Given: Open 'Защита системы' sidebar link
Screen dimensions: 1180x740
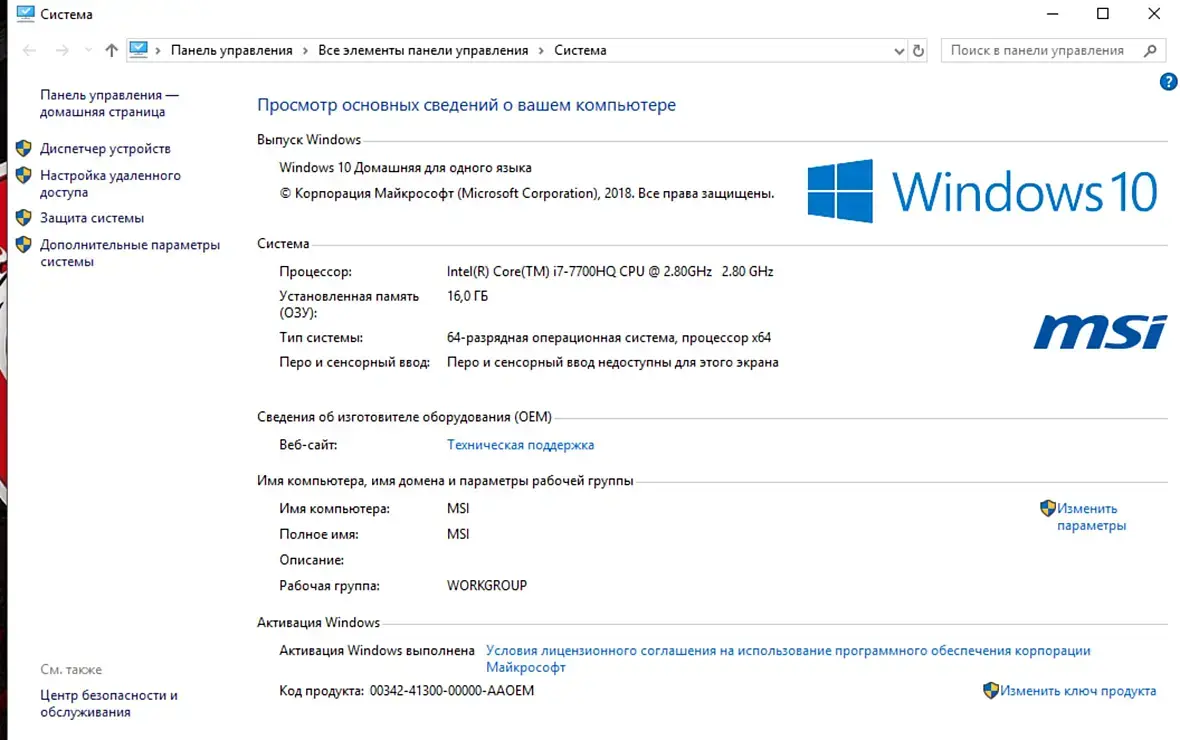Looking at the screenshot, I should pyautogui.click(x=92, y=218).
